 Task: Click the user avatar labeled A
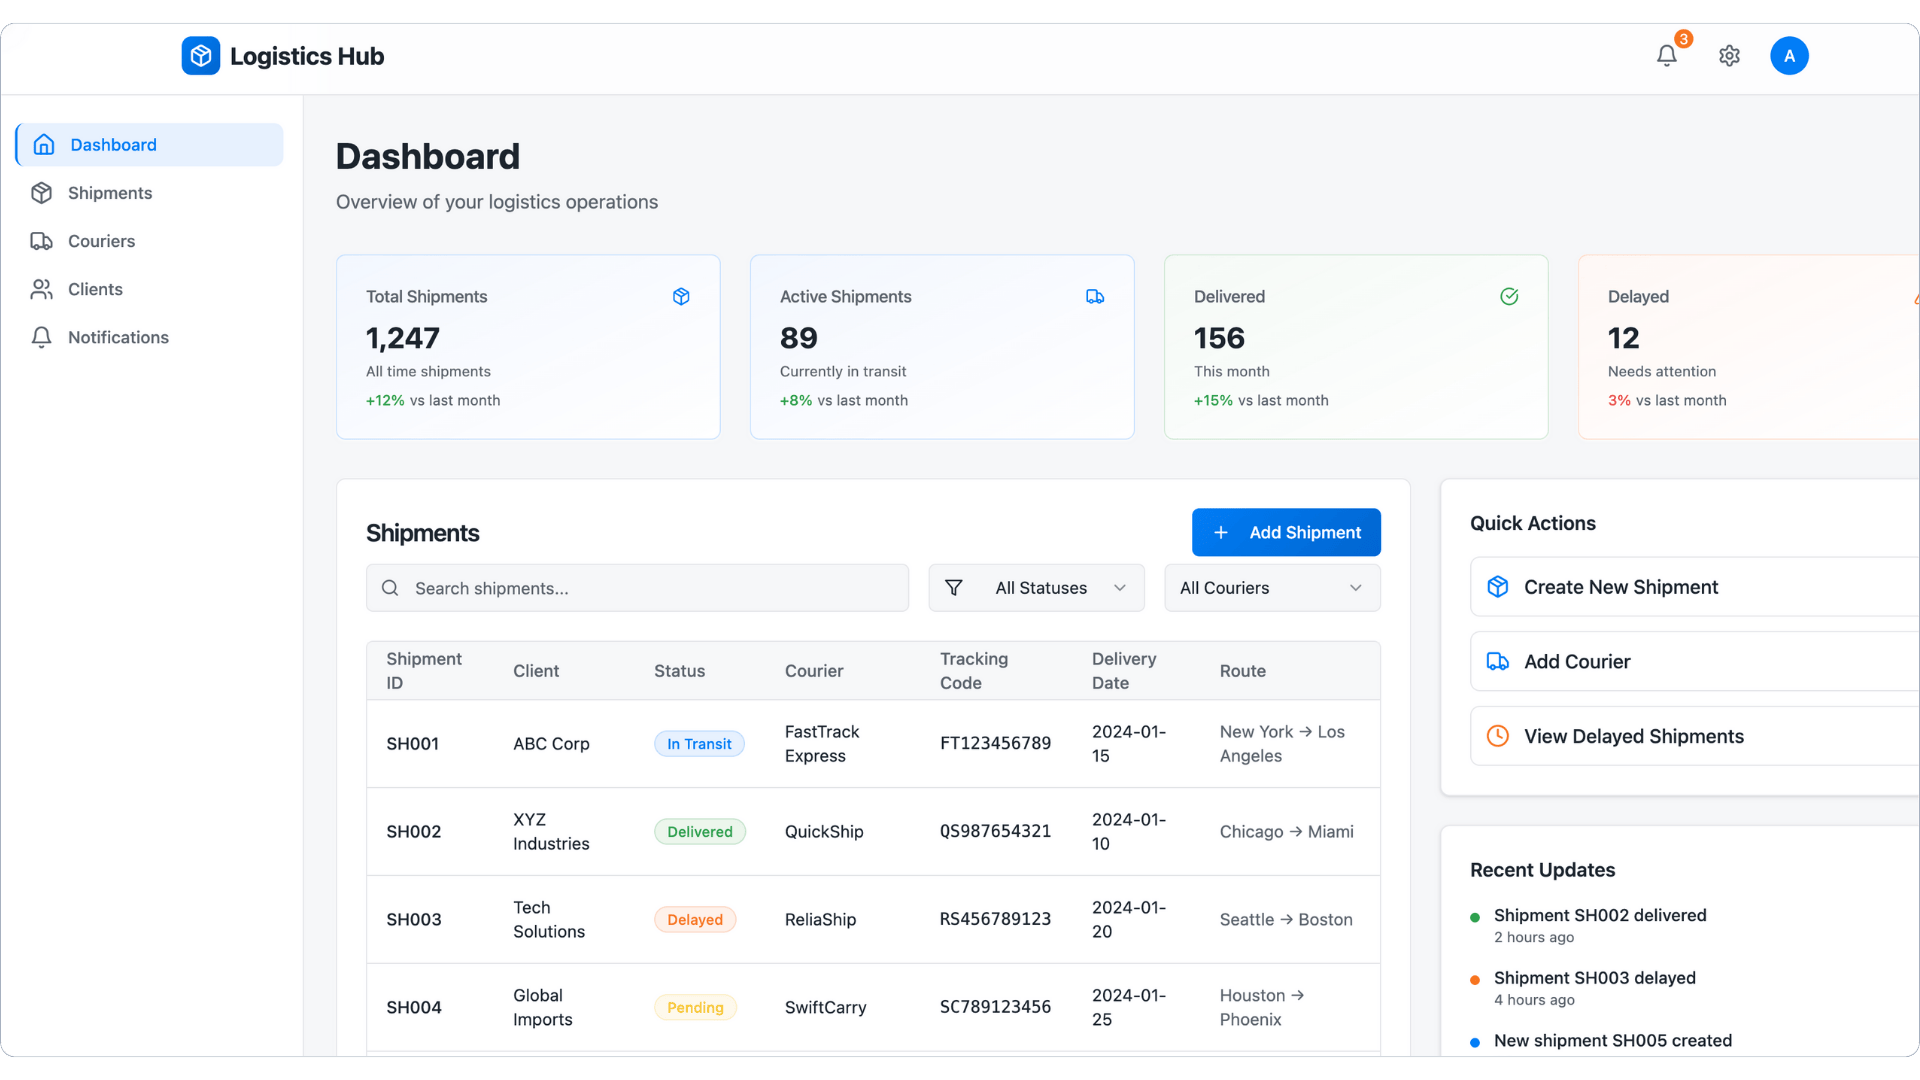(x=1789, y=56)
